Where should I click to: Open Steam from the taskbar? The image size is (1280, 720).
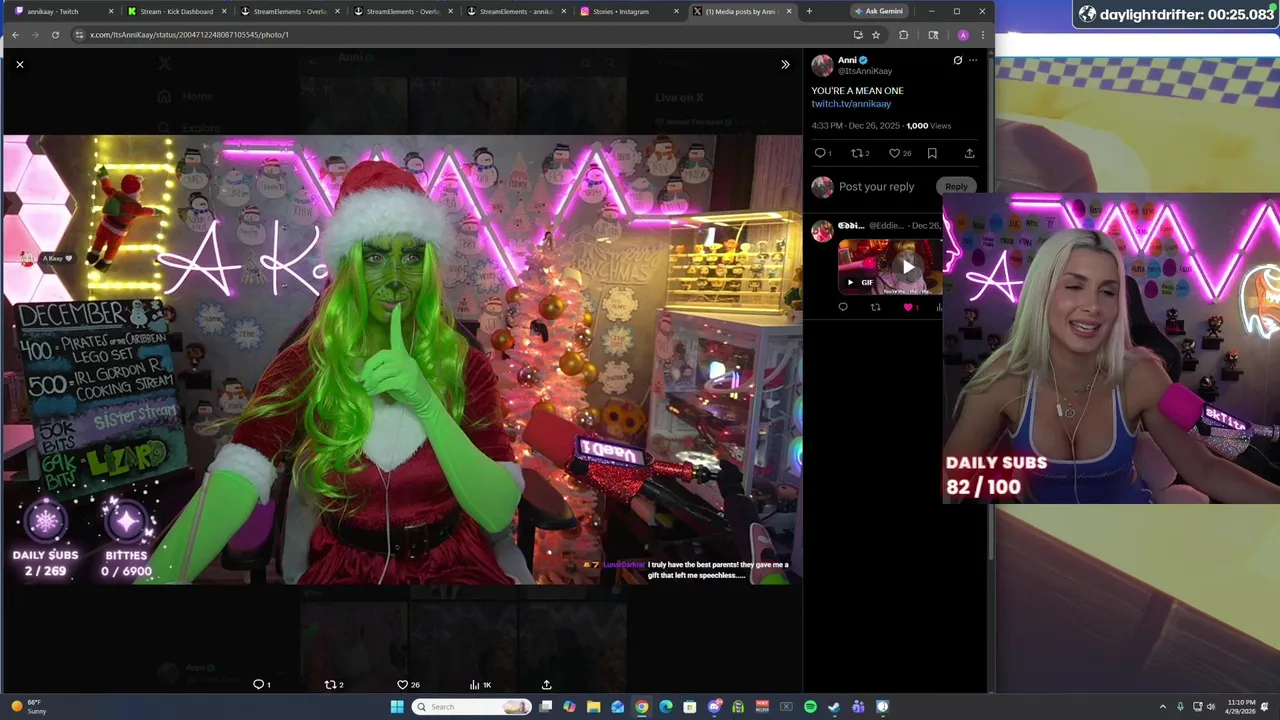(x=834, y=707)
